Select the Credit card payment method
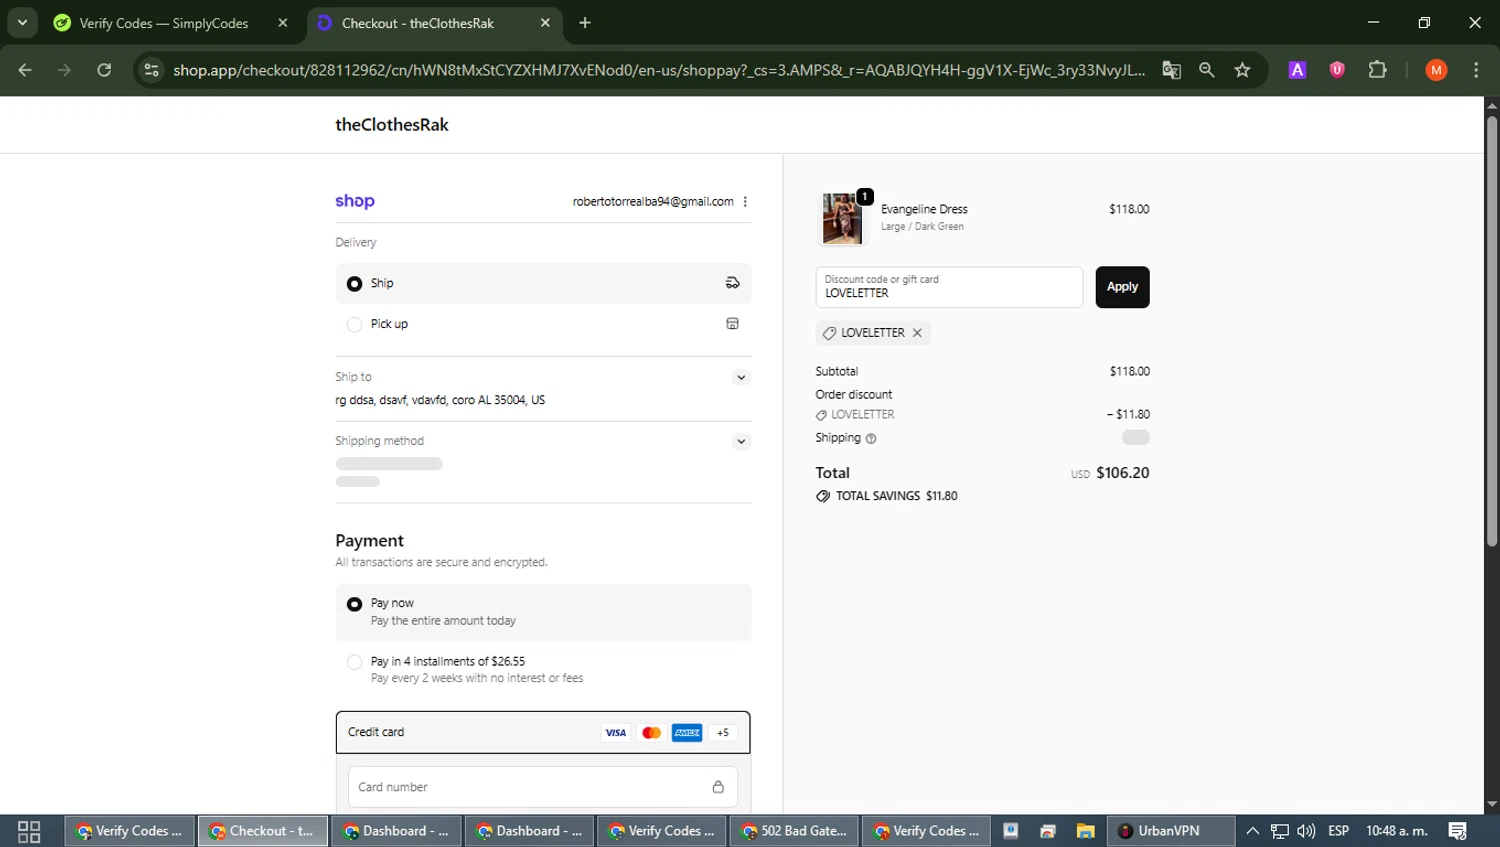 click(543, 732)
